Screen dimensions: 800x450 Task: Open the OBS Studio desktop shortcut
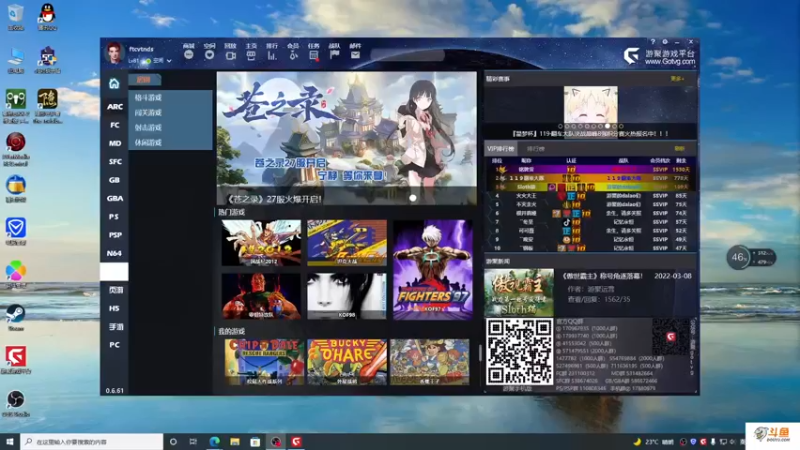[16, 403]
